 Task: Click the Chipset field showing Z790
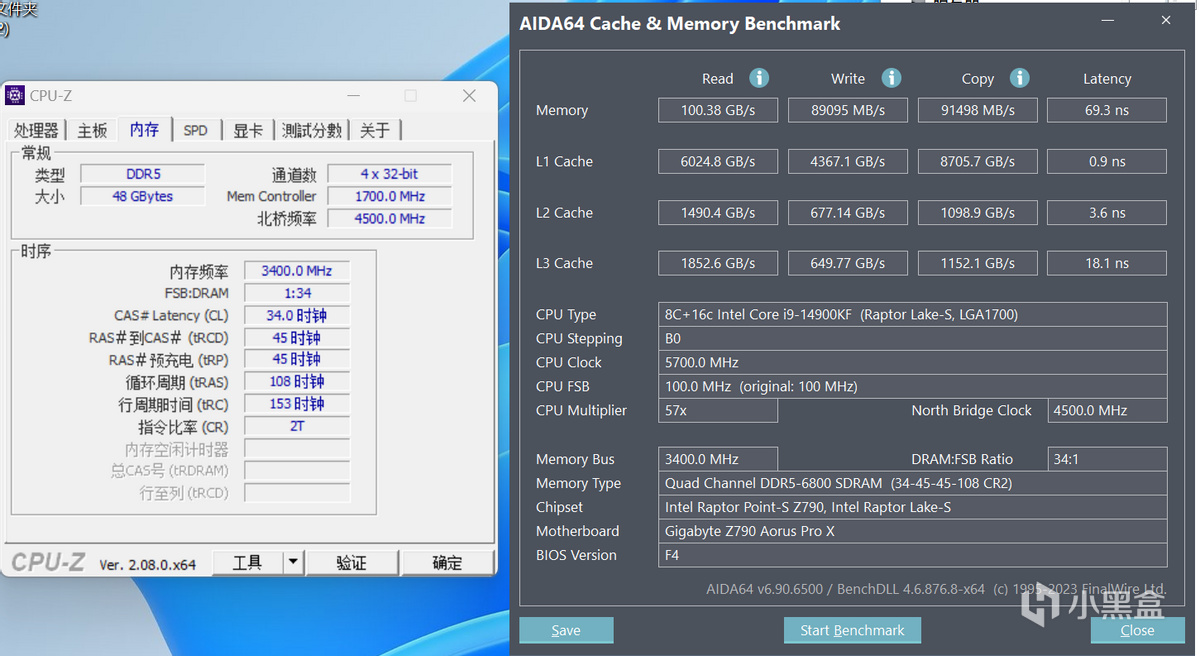[912, 507]
